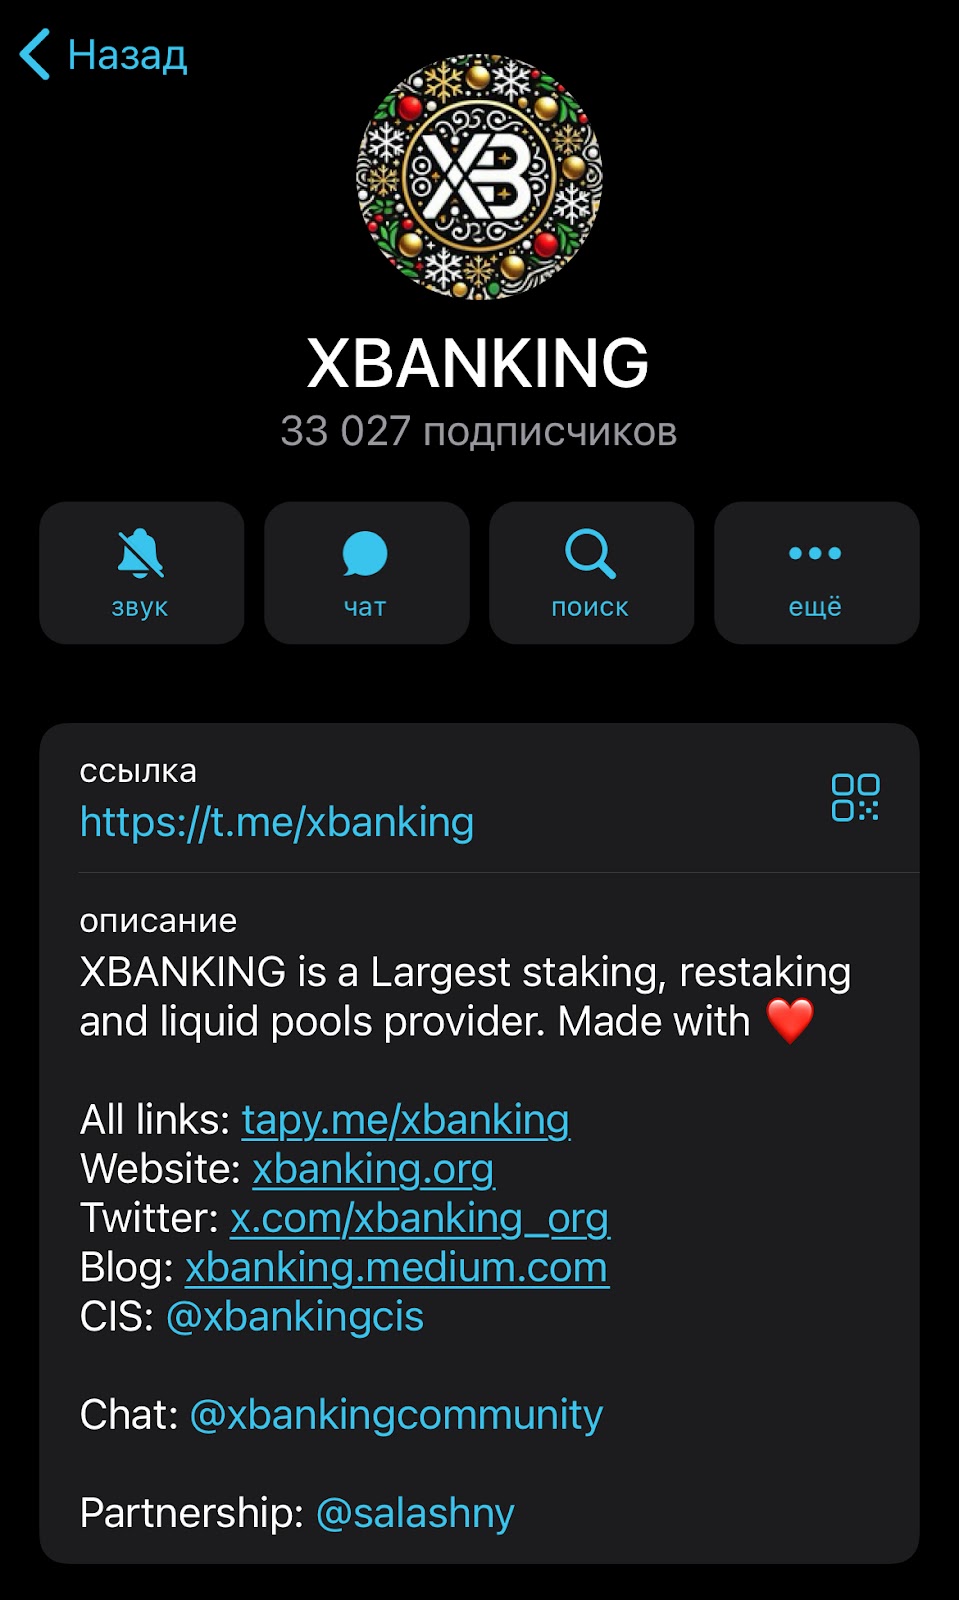Image resolution: width=959 pixels, height=1600 pixels.
Task: Tap the 33 027 подписчиков subscriber count
Action: click(479, 431)
